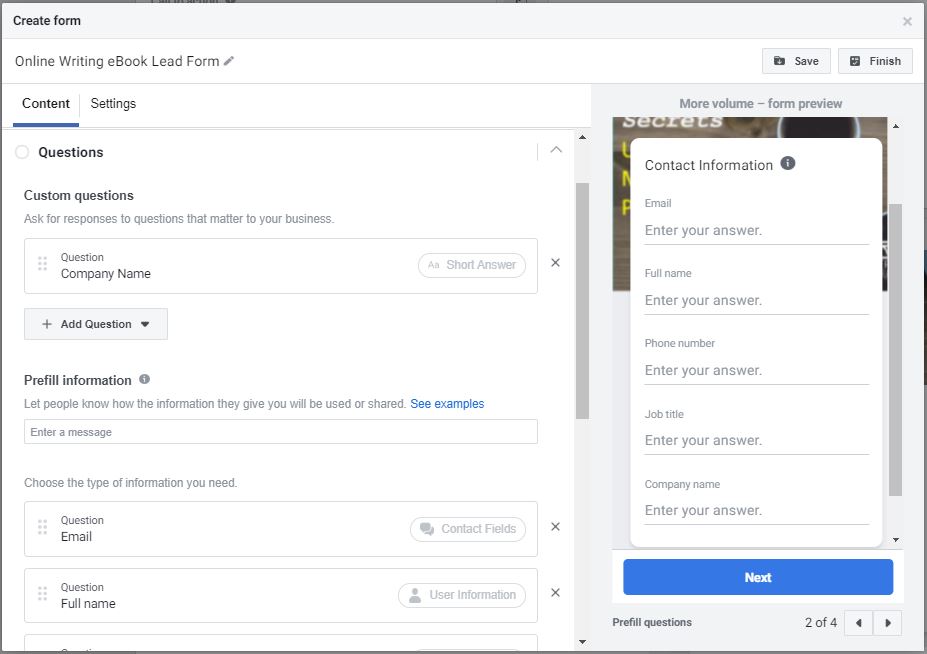Open the See examples link
The height and width of the screenshot is (654, 927).
tap(447, 403)
